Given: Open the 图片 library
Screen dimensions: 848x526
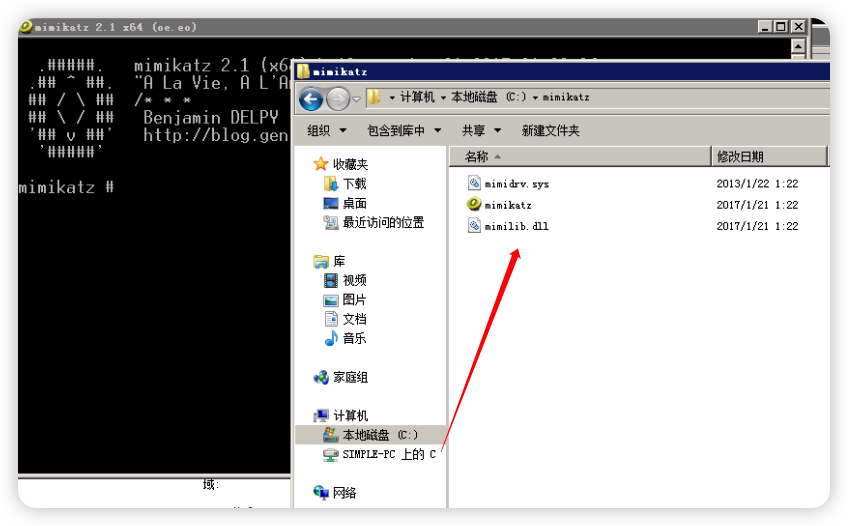Looking at the screenshot, I should coord(354,299).
